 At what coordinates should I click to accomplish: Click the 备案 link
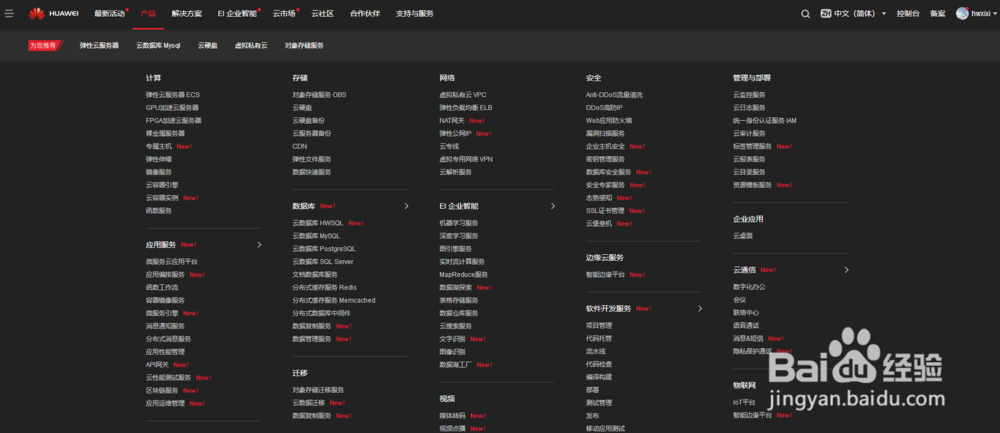point(938,13)
